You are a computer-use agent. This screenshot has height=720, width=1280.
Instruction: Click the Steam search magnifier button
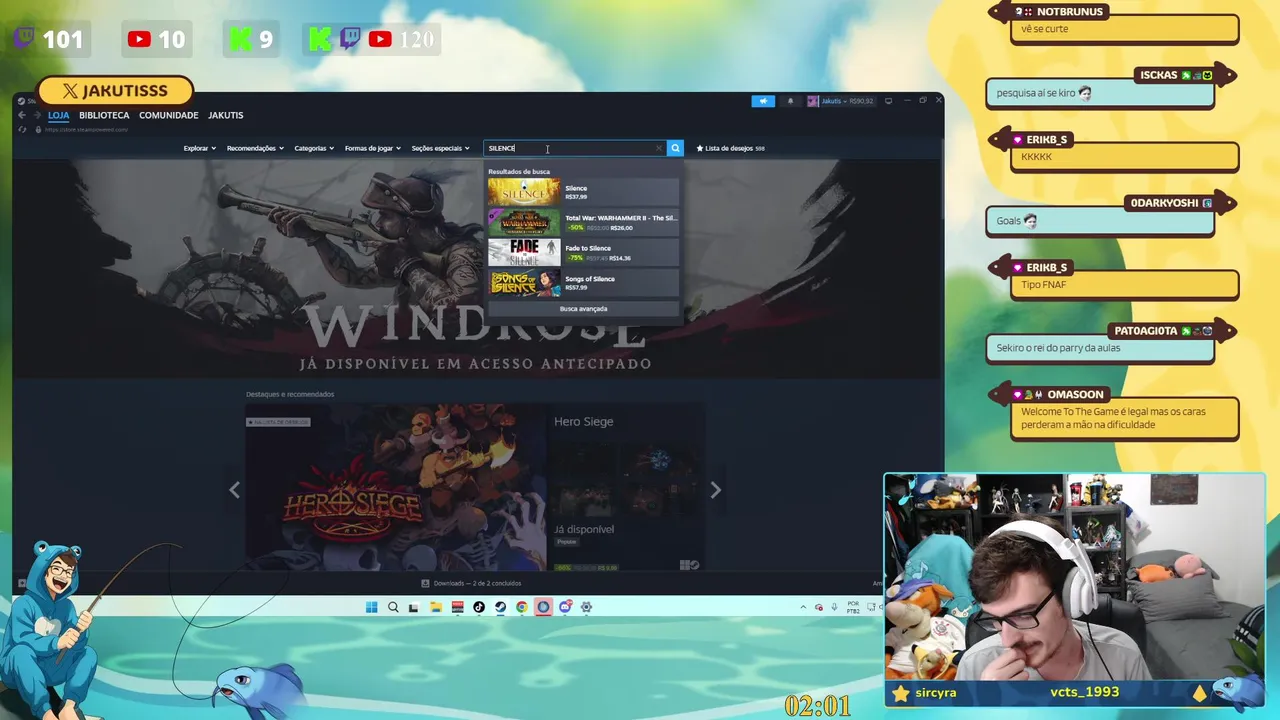point(675,148)
